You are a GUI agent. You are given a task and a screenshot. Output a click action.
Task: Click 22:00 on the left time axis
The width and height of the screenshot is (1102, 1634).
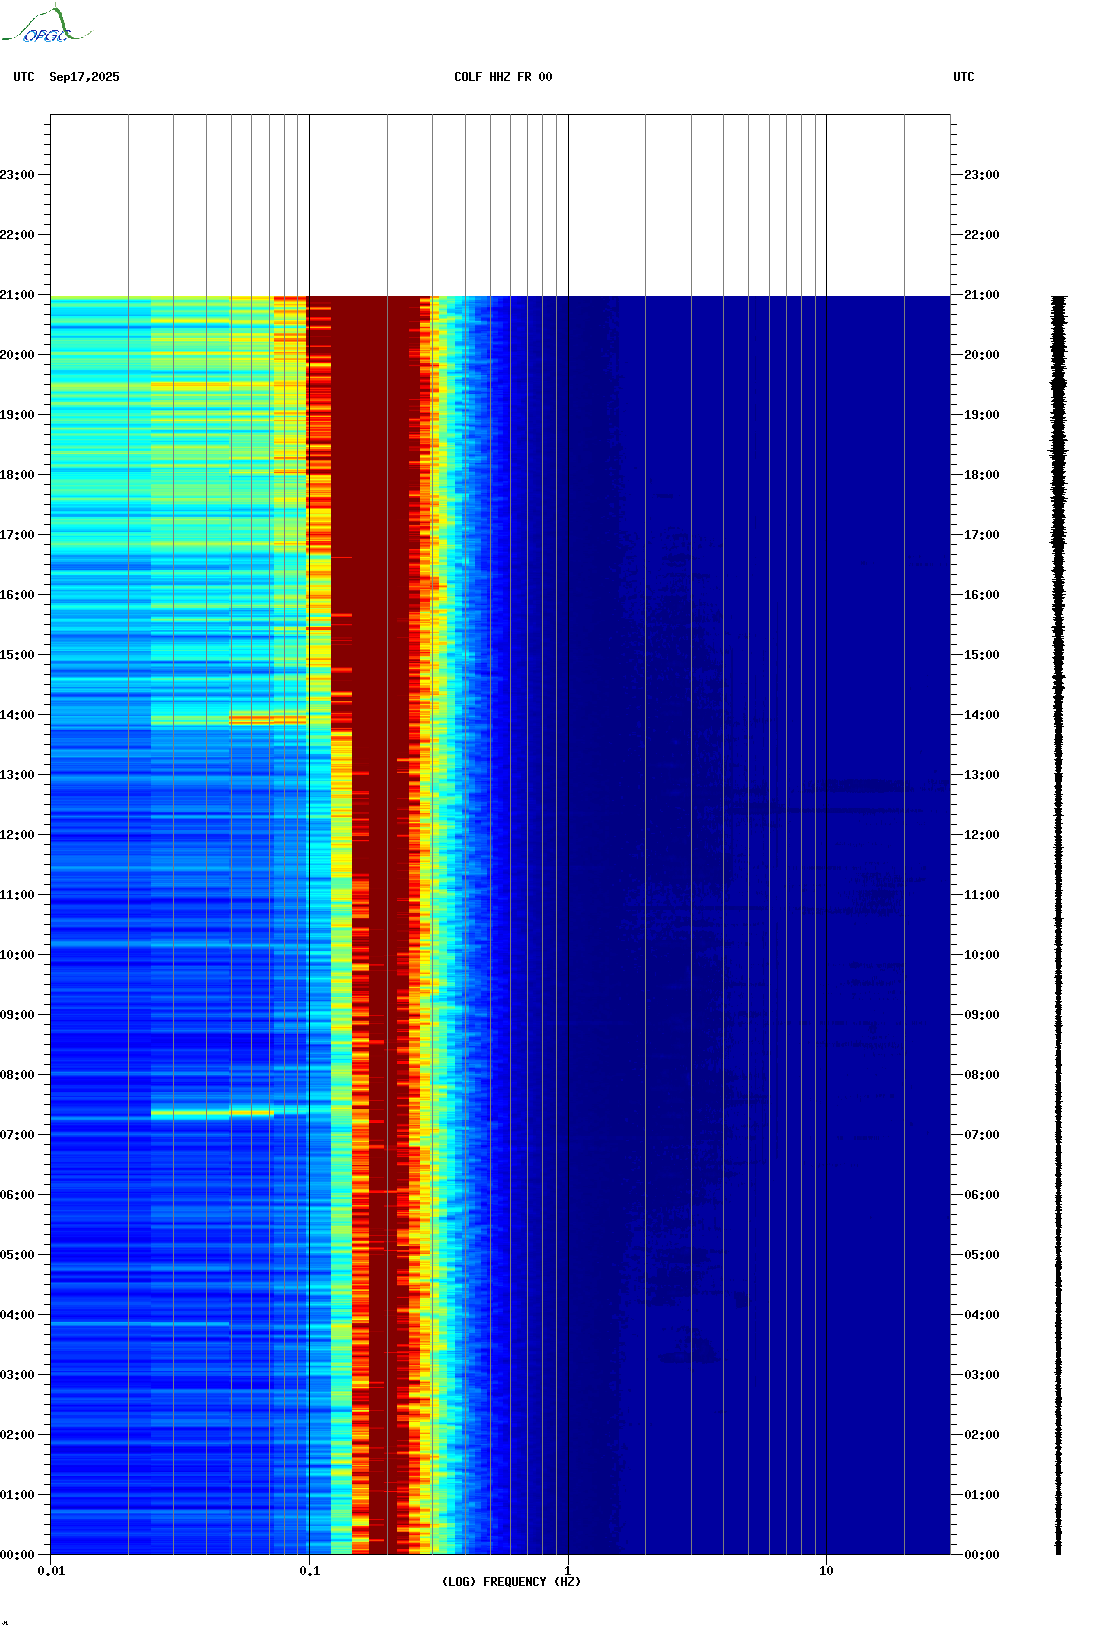(17, 235)
